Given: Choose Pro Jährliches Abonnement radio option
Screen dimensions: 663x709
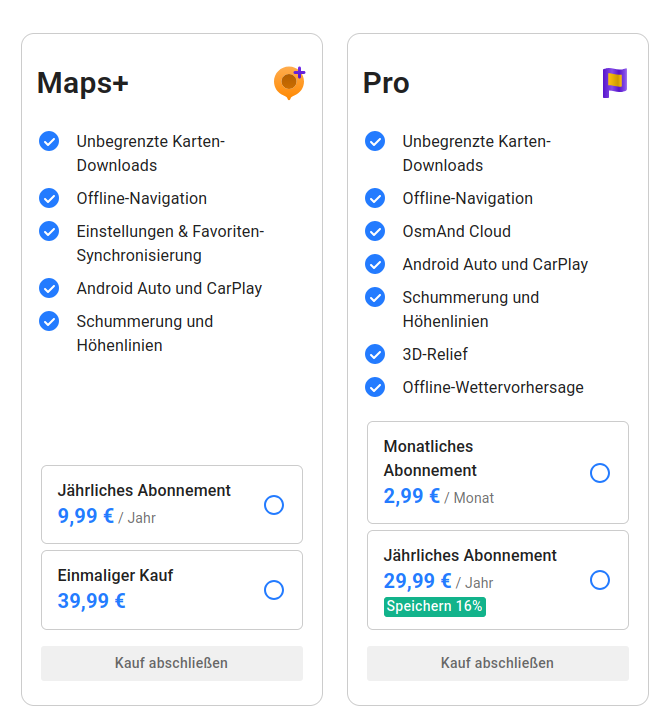Looking at the screenshot, I should click(x=600, y=580).
